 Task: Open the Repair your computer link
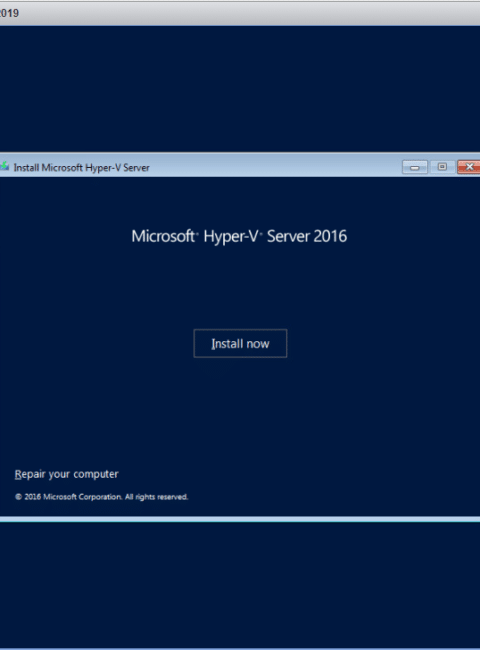click(66, 474)
